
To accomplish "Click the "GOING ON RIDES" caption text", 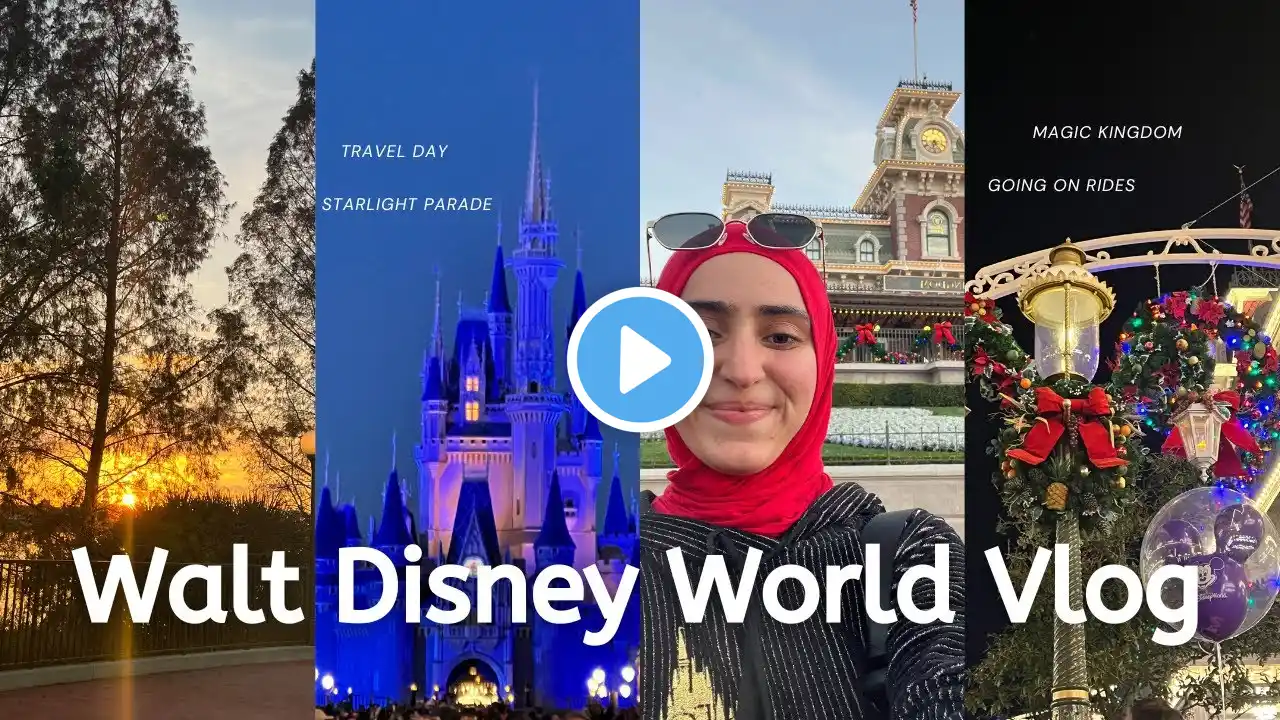I will (1064, 185).
